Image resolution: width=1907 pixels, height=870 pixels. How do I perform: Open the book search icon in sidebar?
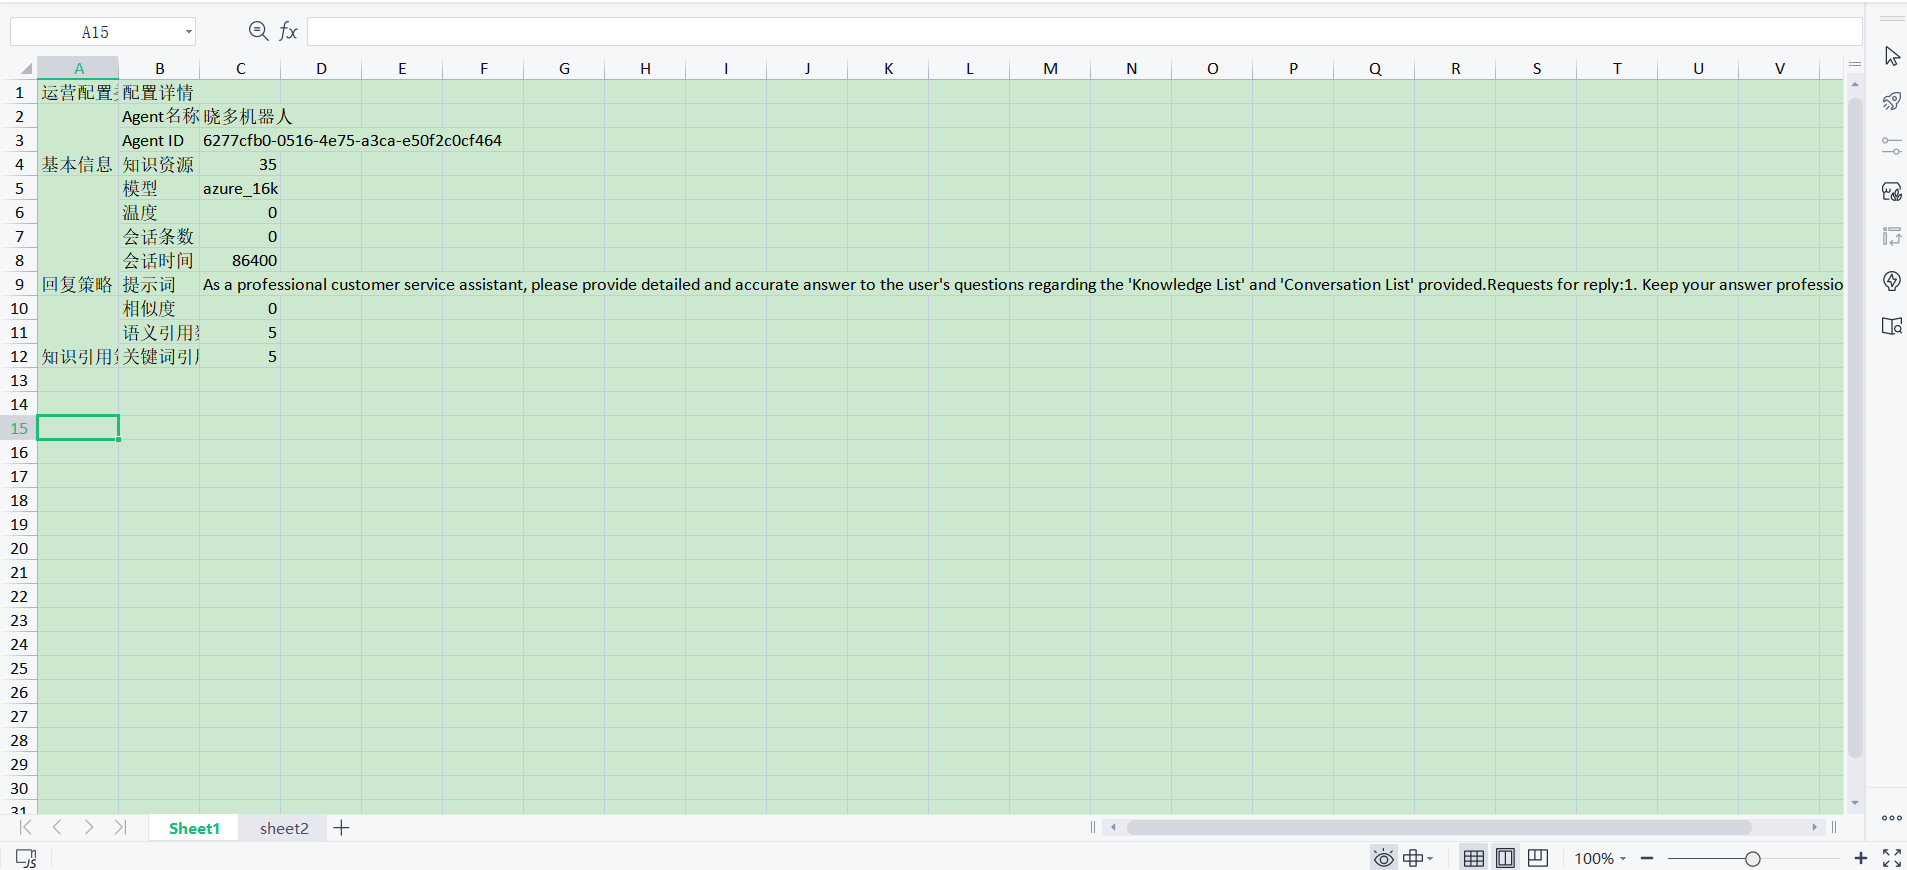(1892, 326)
